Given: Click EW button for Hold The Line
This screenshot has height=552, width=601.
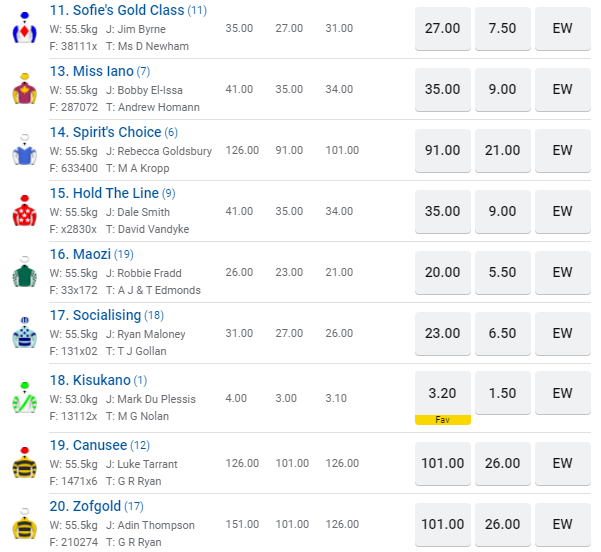Looking at the screenshot, I should click(563, 212).
